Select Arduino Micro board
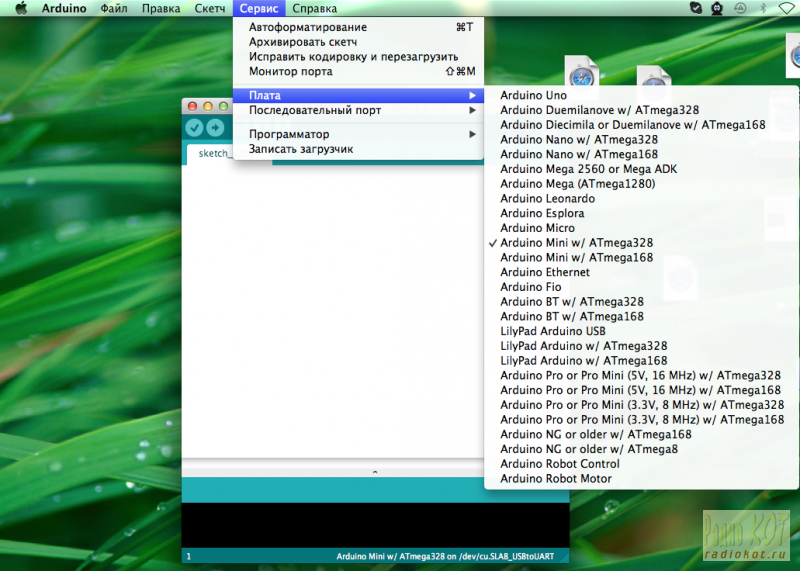This screenshot has width=800, height=571. point(641,228)
